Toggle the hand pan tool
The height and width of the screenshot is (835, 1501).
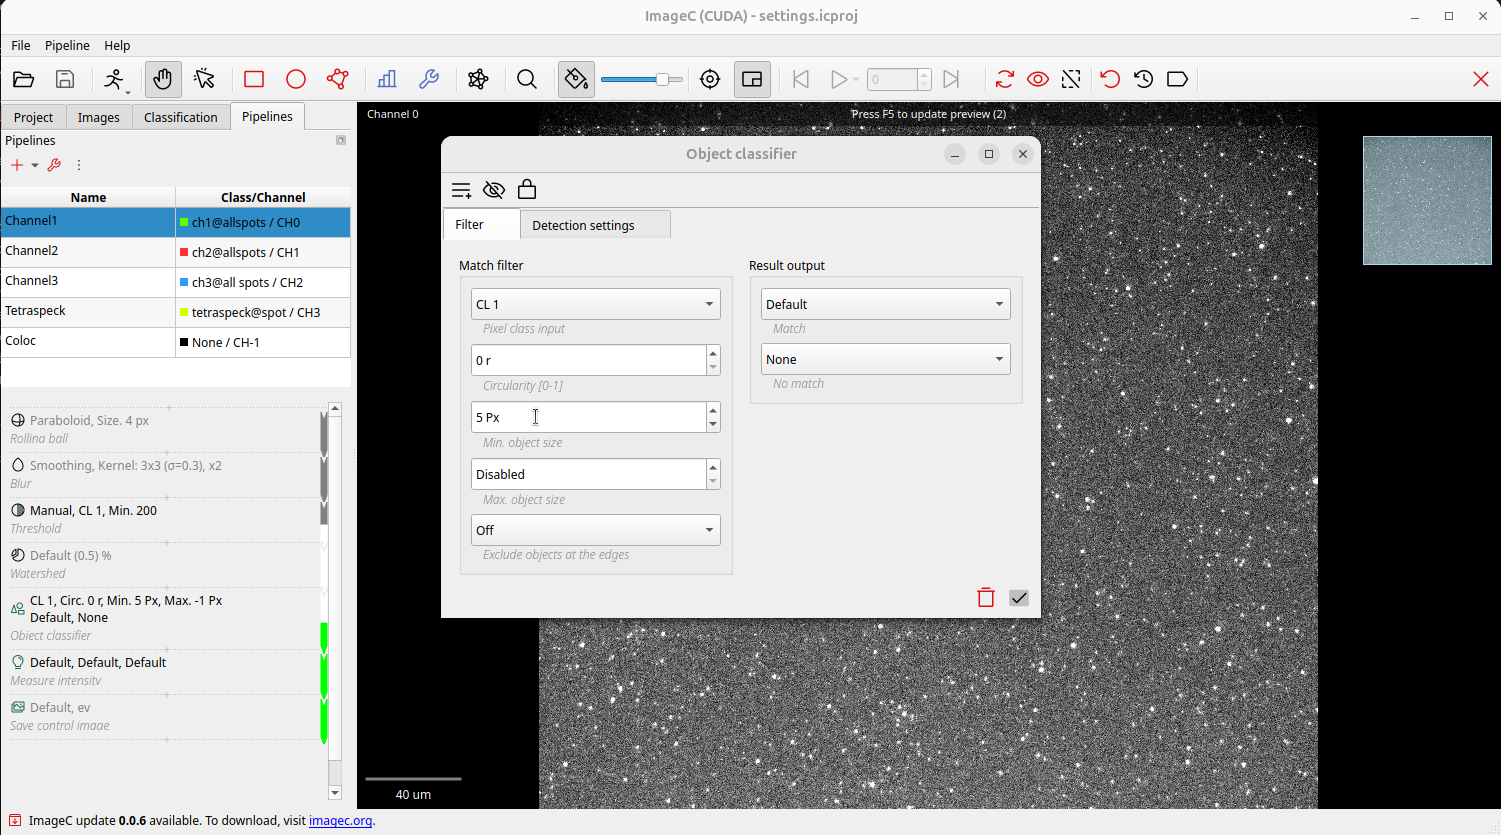pyautogui.click(x=163, y=80)
